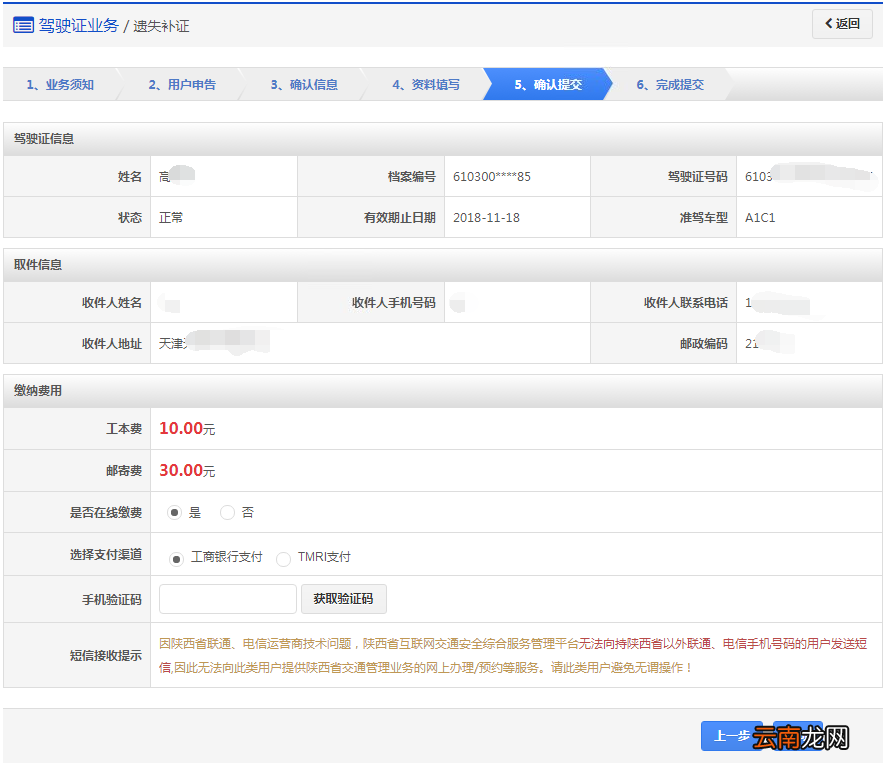Viewport: 886px width, 766px height.
Task: Click the 选择支付渠道 label
Action: click(x=106, y=555)
